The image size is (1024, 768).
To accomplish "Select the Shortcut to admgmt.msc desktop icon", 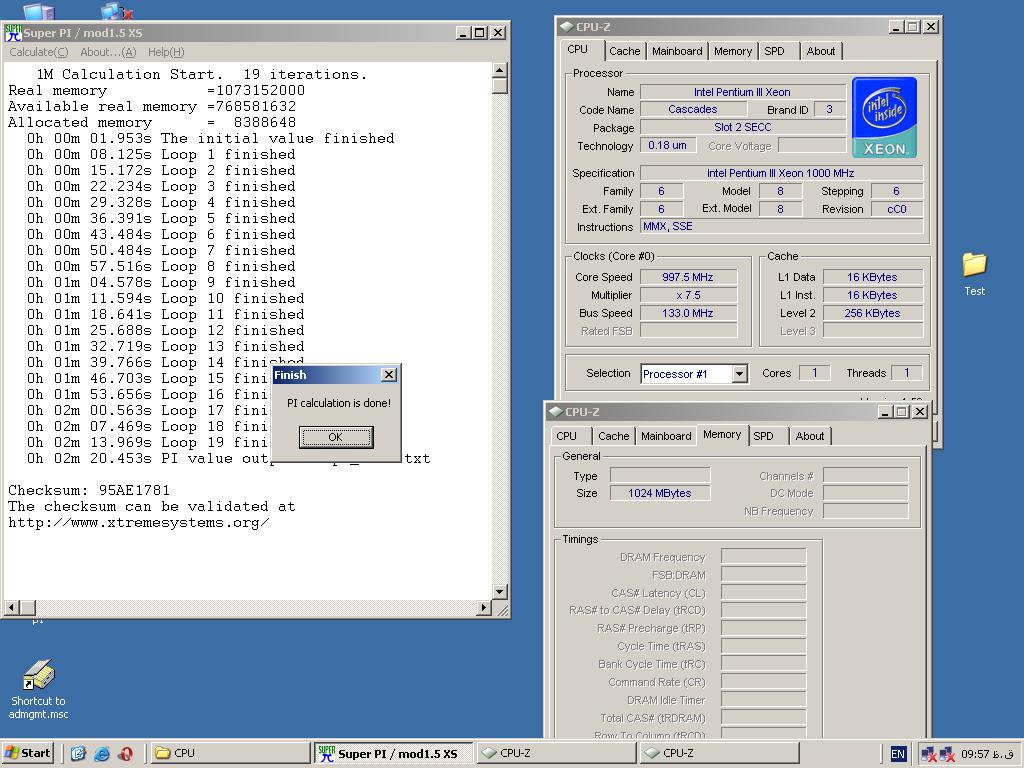I will tap(39, 690).
